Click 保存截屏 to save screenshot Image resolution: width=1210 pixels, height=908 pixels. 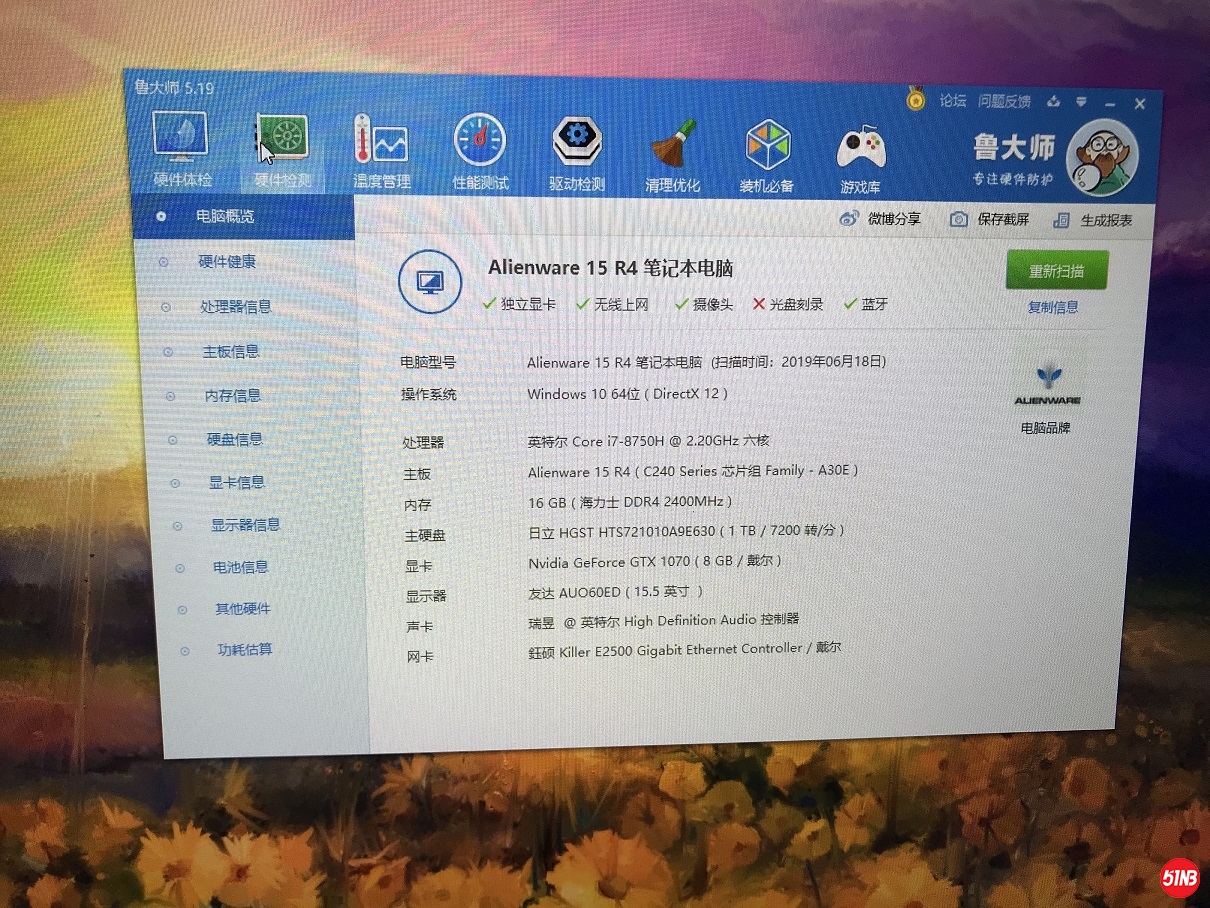[989, 219]
